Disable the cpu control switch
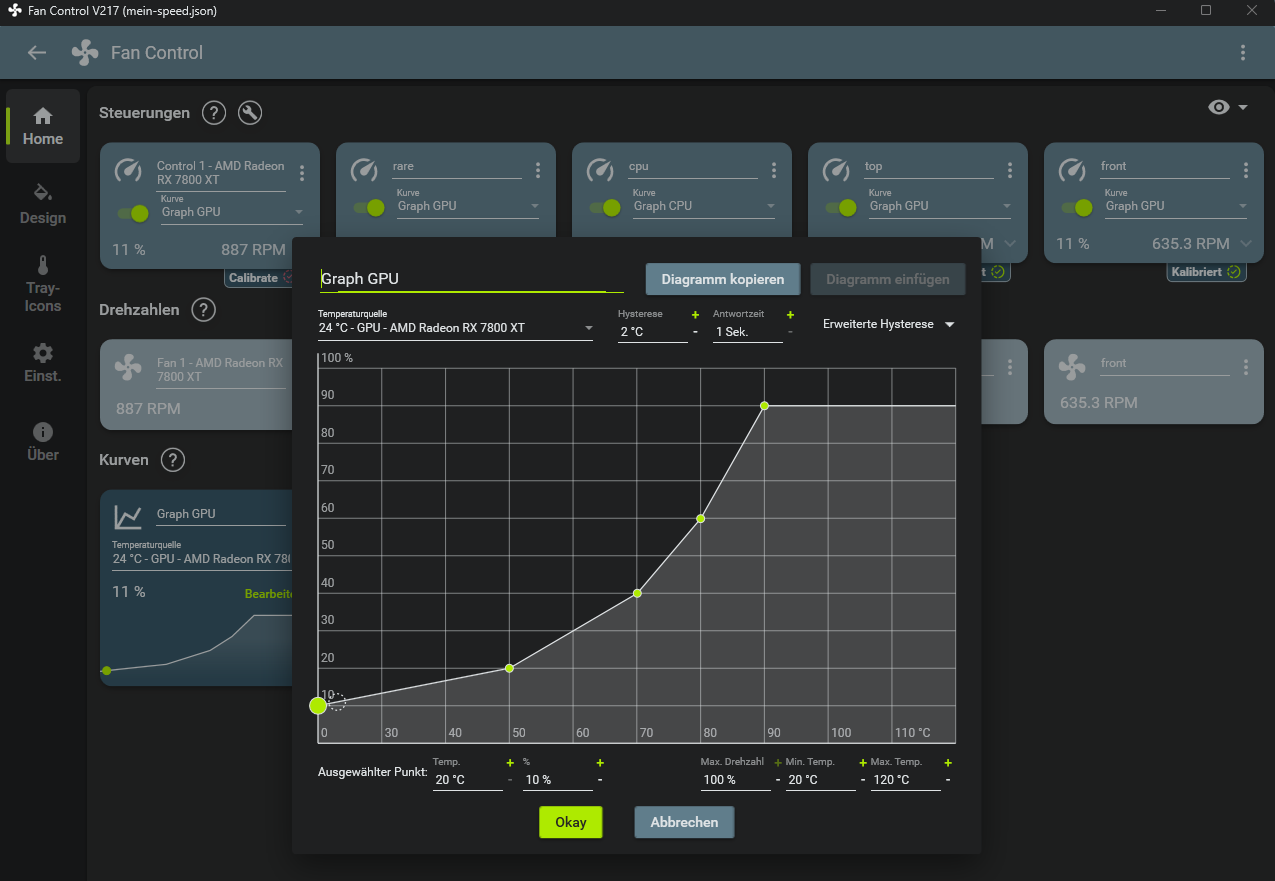This screenshot has width=1275, height=881. [605, 207]
